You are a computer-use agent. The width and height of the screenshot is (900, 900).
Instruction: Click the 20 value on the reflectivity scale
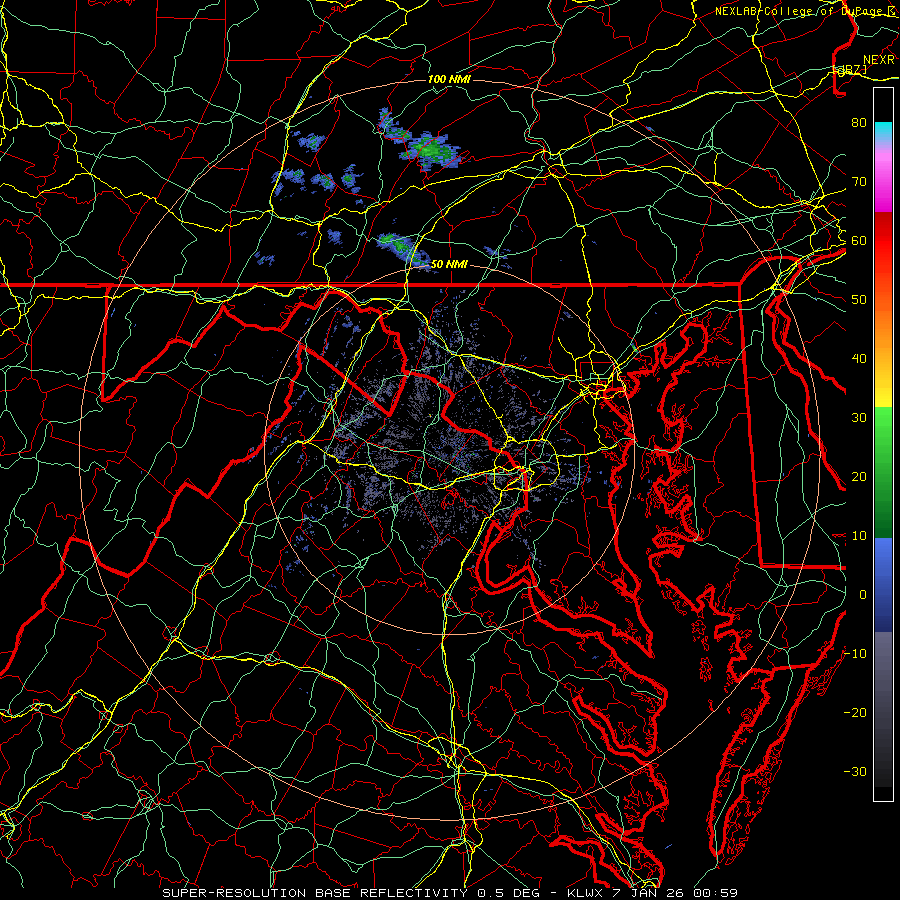point(859,476)
